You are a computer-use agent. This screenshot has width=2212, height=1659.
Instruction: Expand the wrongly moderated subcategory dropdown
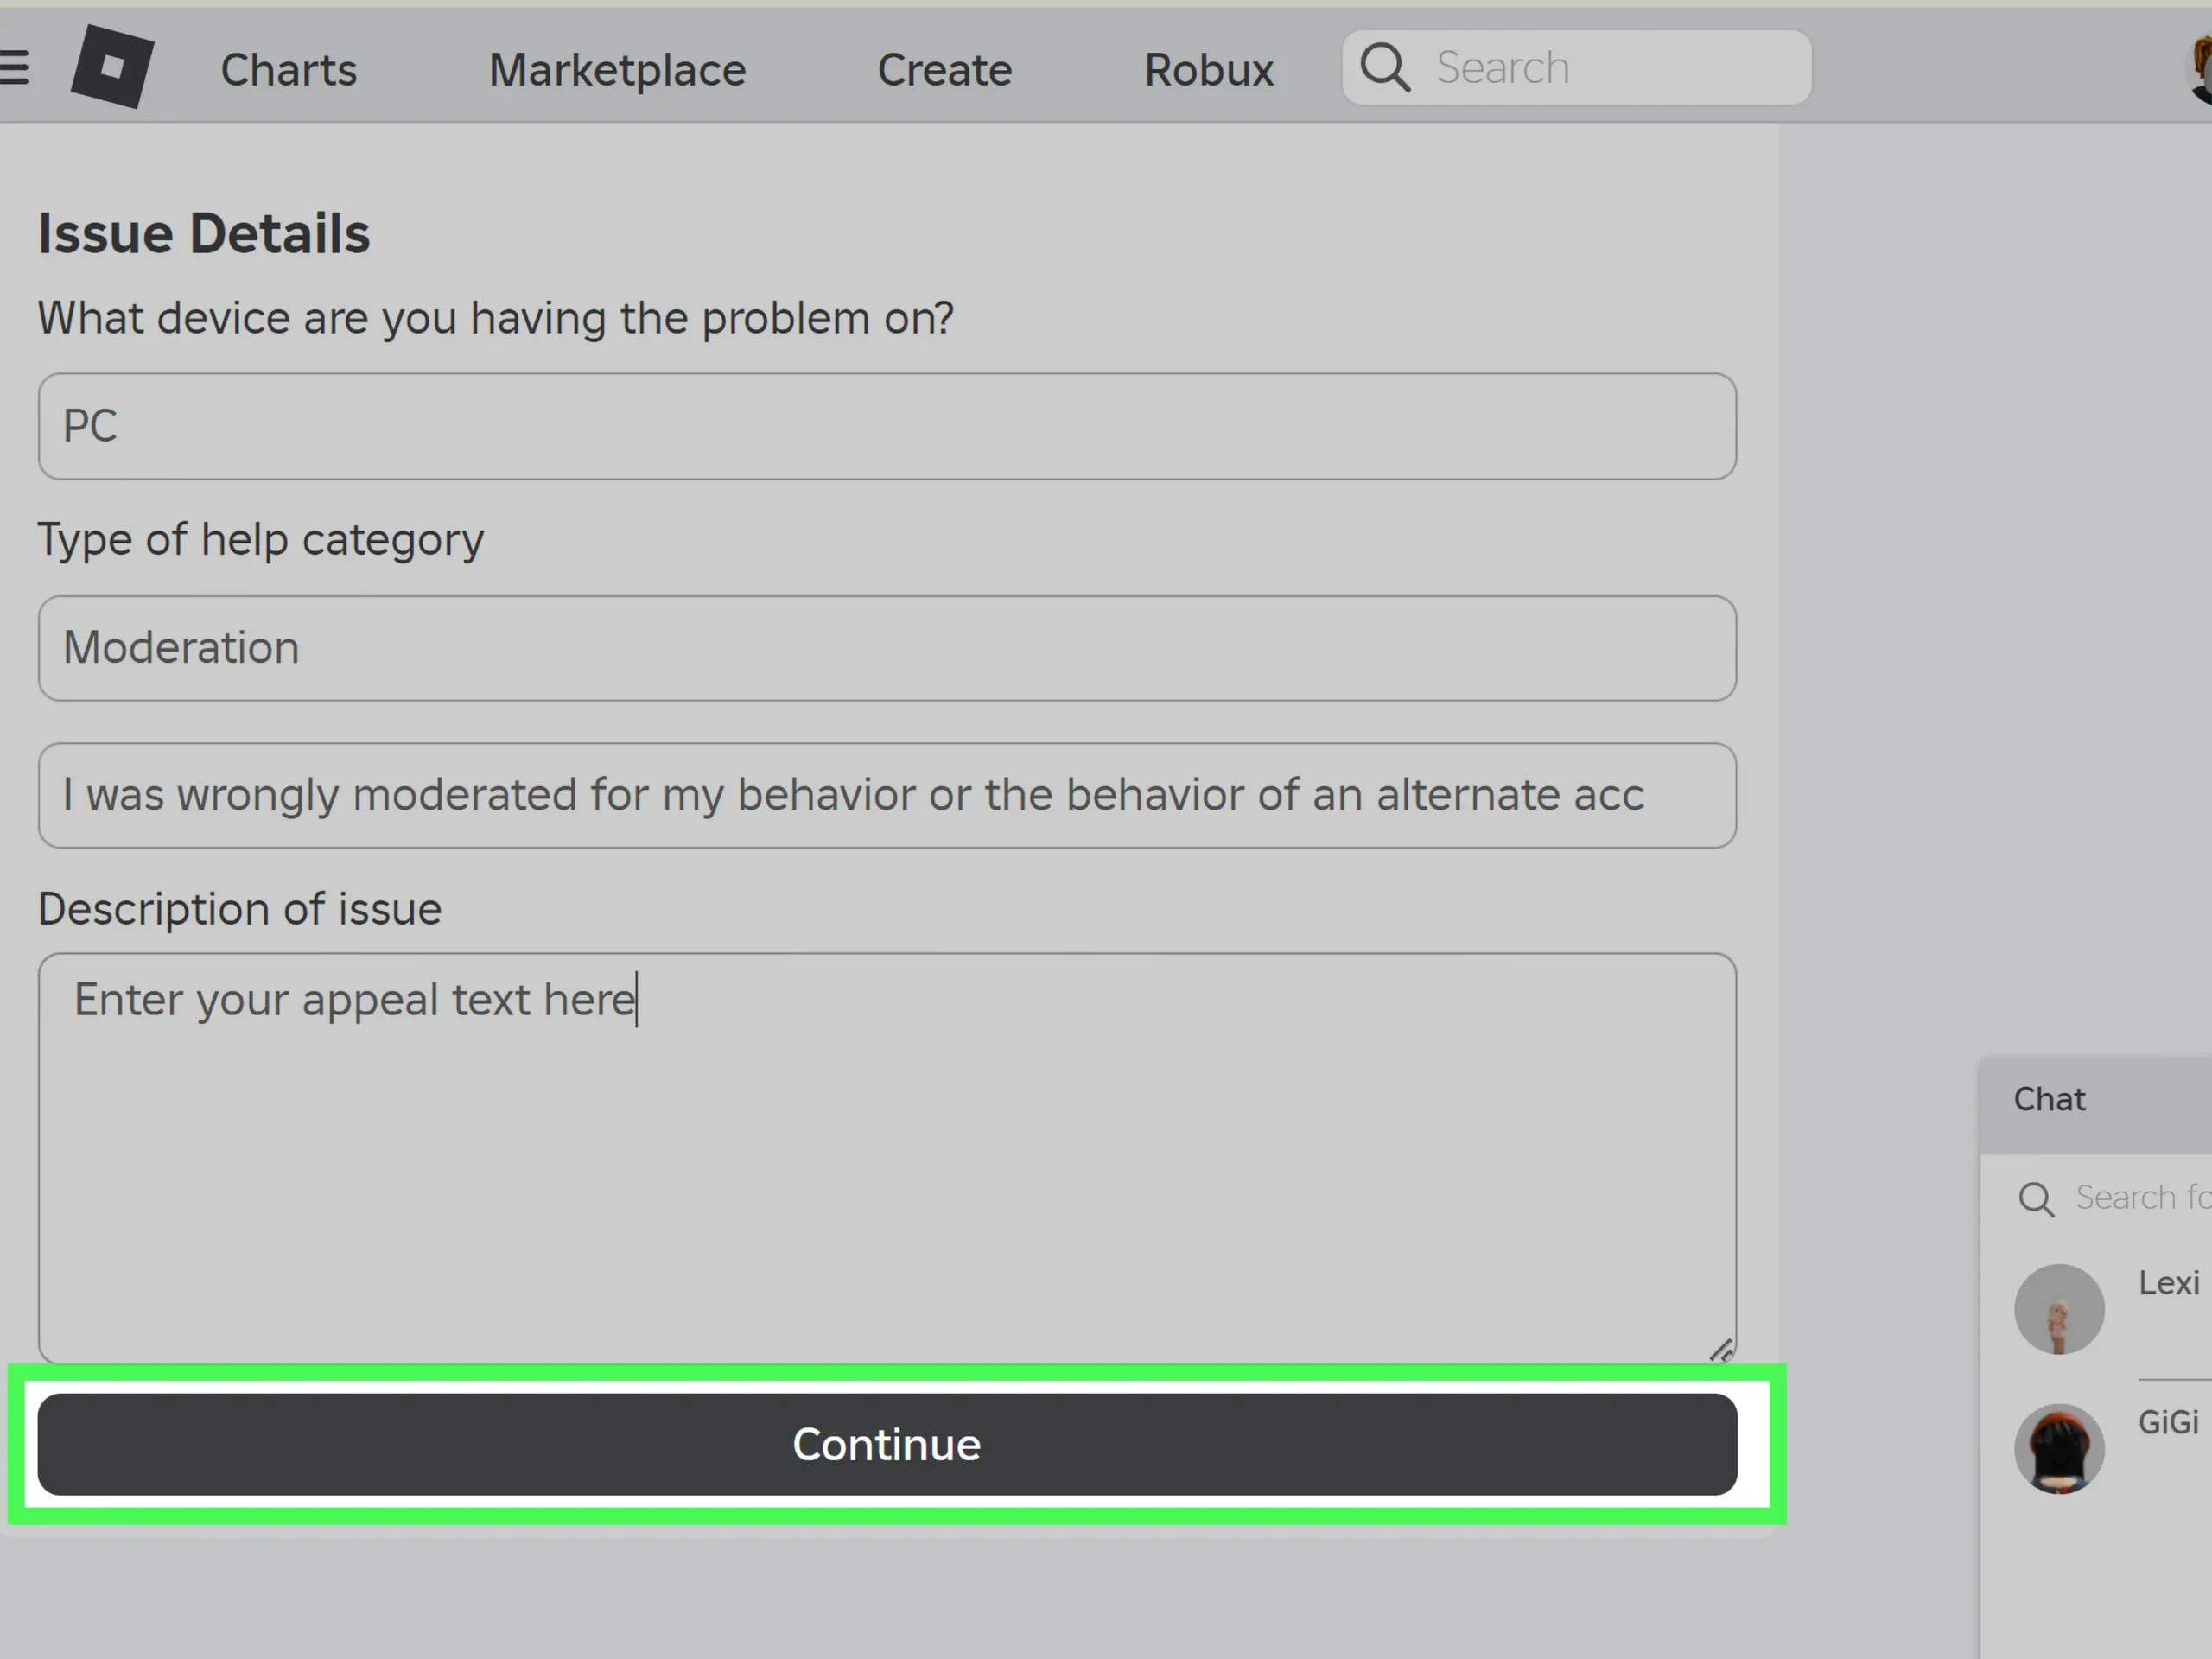click(886, 795)
